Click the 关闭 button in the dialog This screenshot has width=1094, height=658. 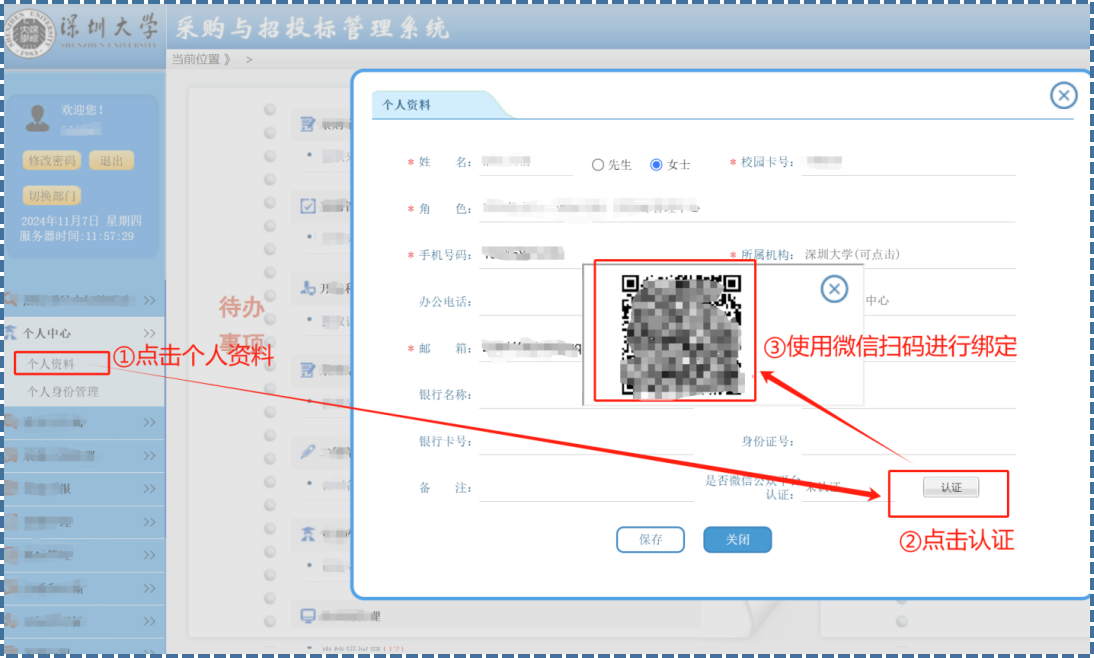click(x=737, y=539)
